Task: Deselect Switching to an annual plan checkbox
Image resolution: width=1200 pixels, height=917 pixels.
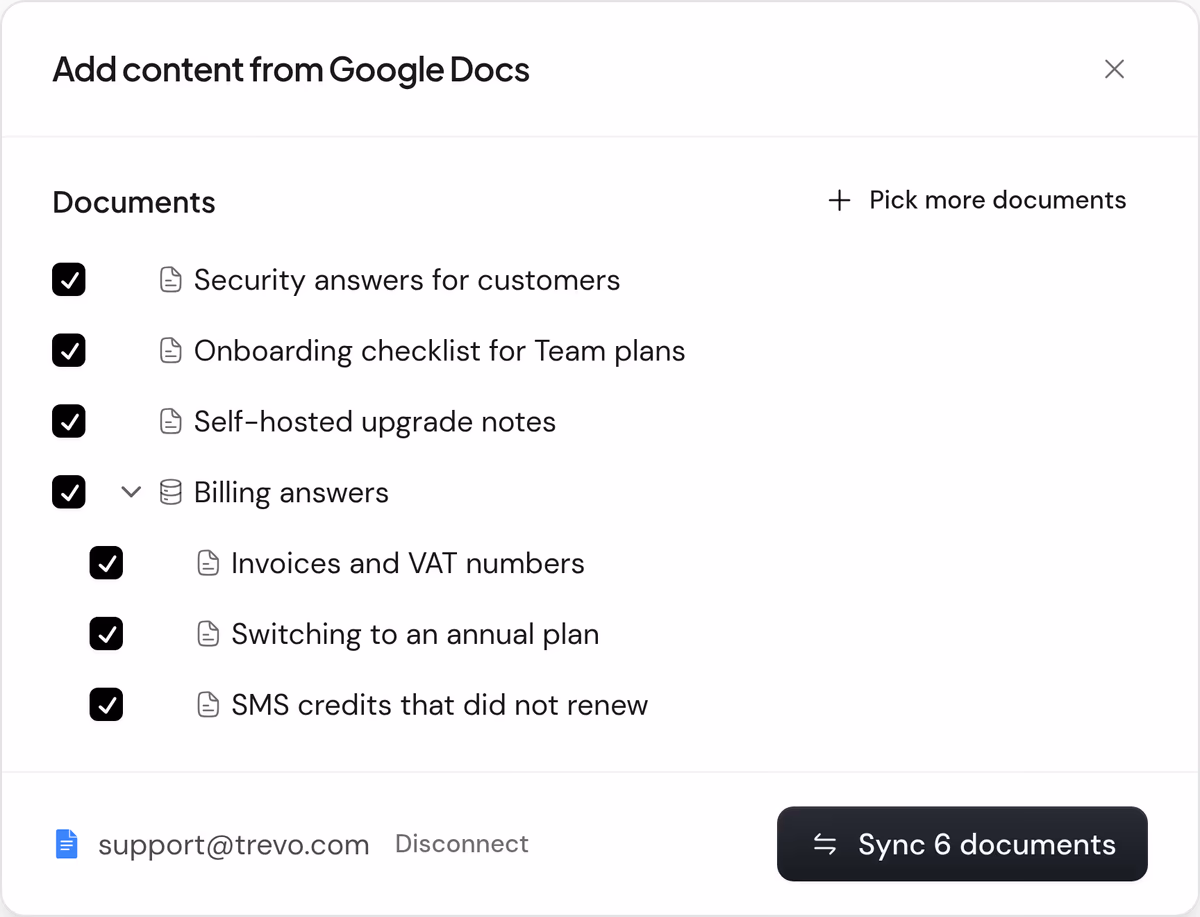Action: coord(106,634)
